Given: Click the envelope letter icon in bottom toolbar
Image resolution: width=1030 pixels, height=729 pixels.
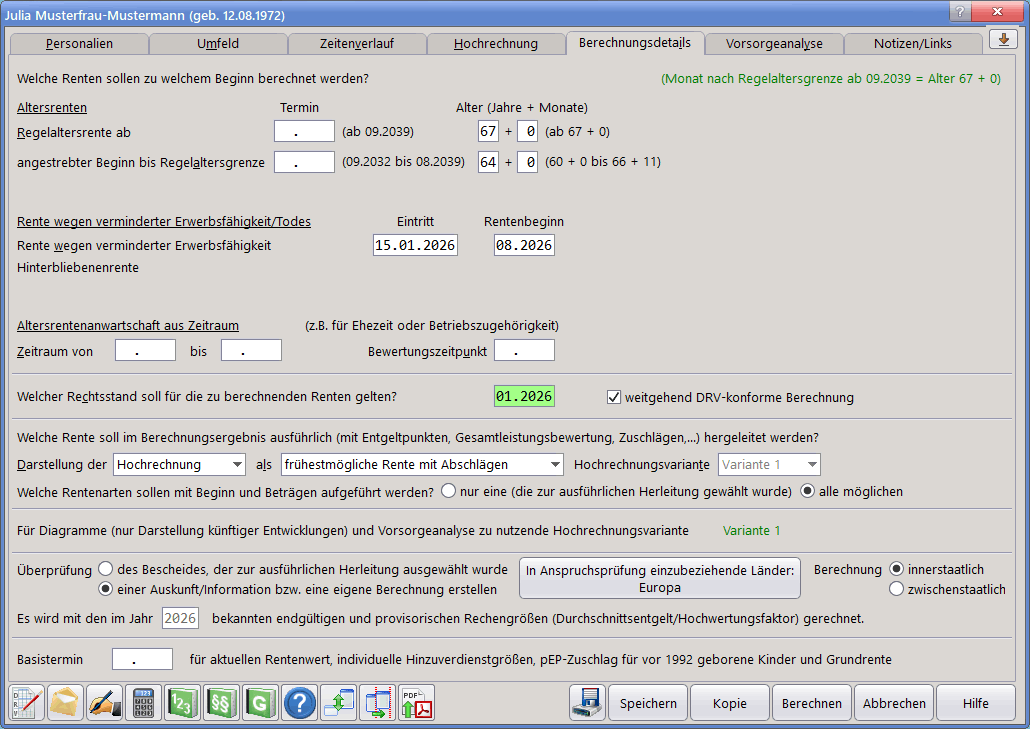Looking at the screenshot, I should pyautogui.click(x=66, y=703).
